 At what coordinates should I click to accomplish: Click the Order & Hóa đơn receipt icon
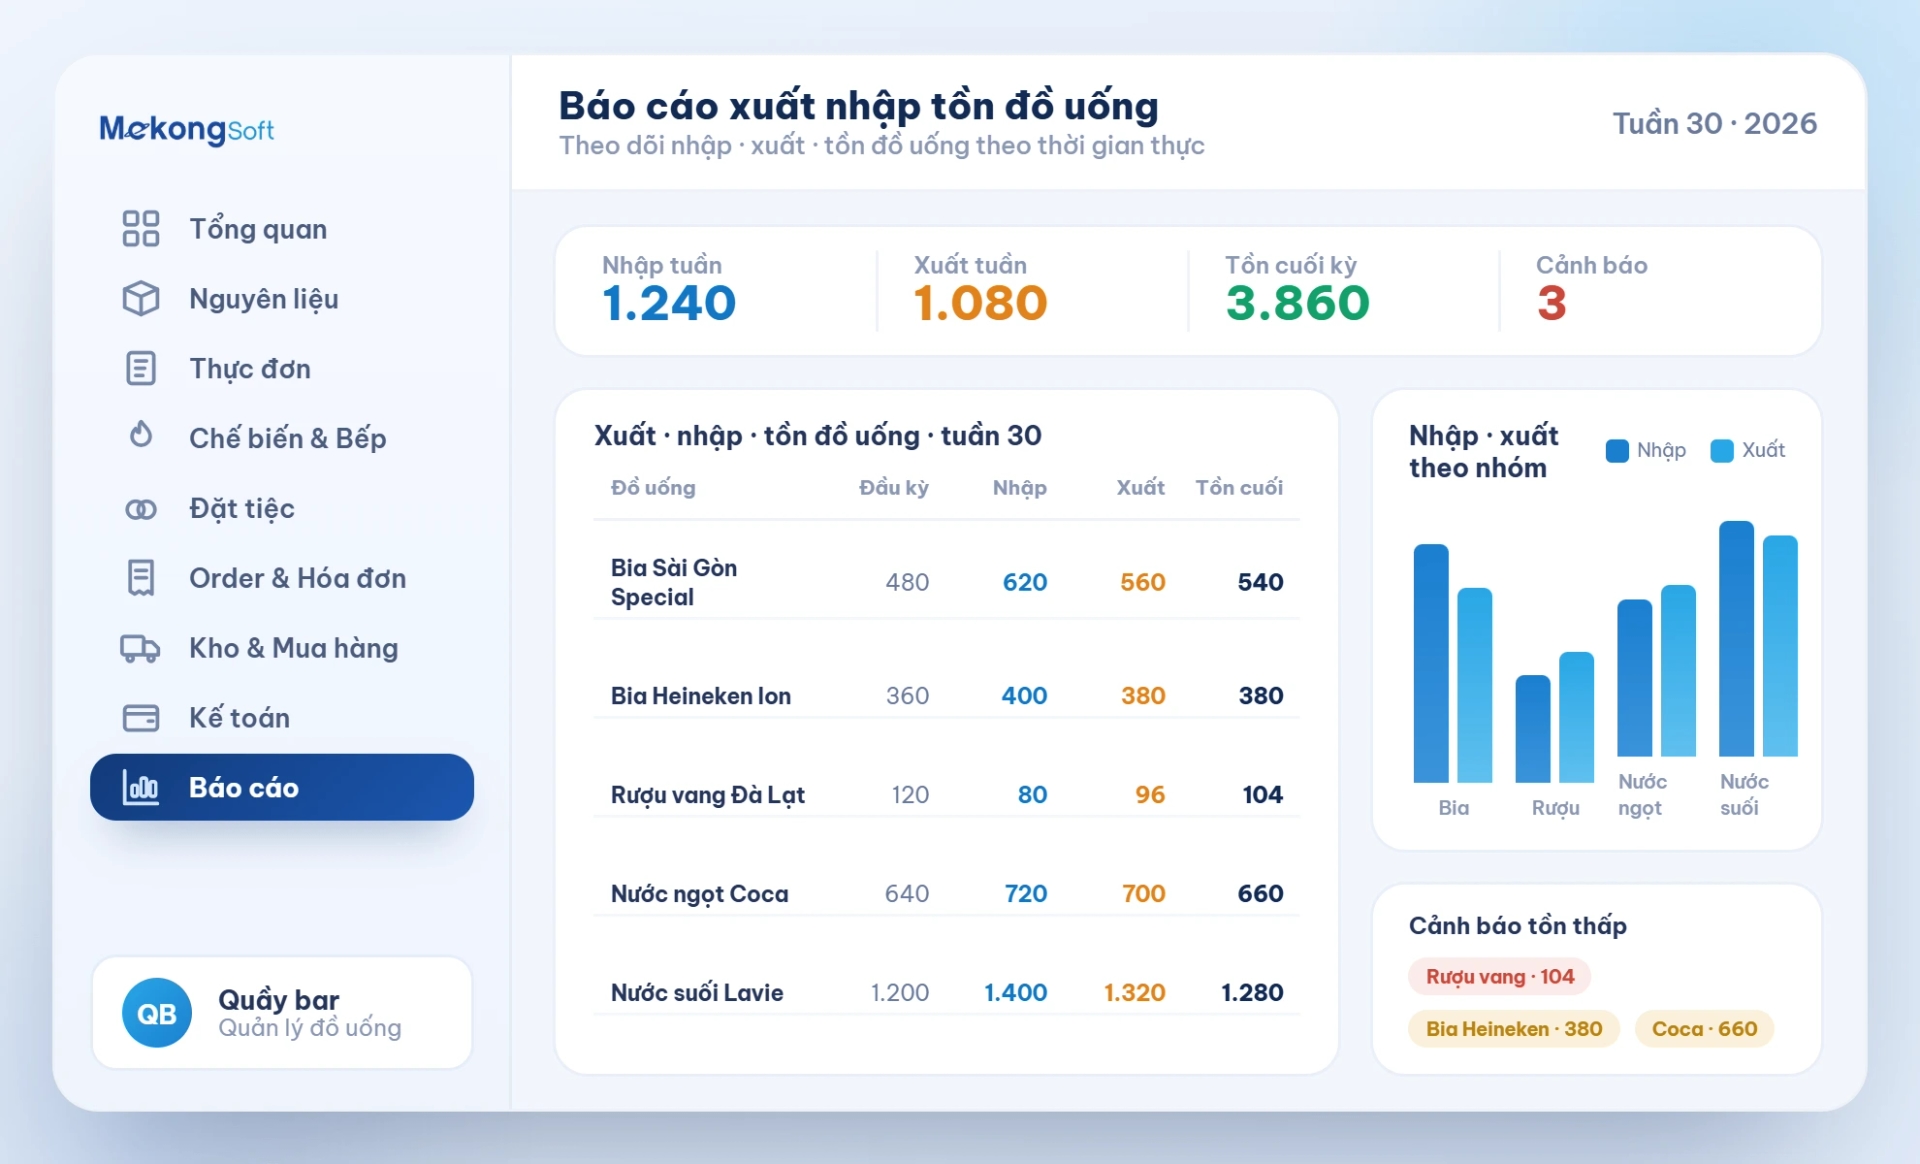tap(141, 578)
